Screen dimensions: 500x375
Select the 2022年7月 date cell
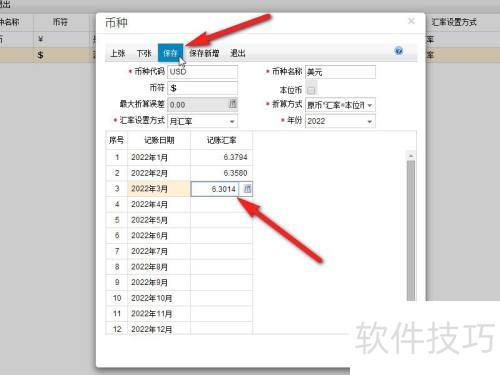159,251
